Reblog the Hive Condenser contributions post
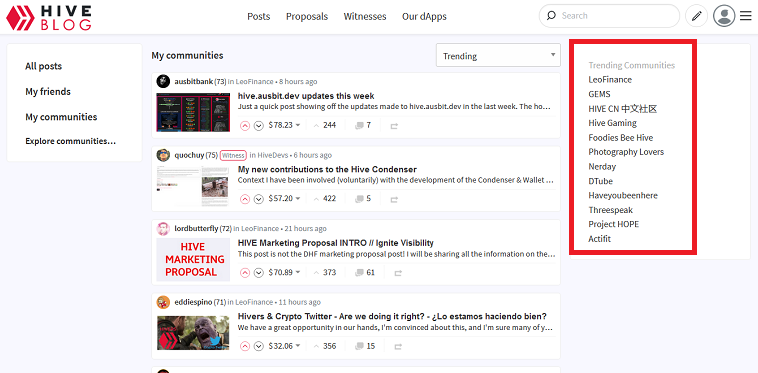The image size is (758, 373). [394, 199]
